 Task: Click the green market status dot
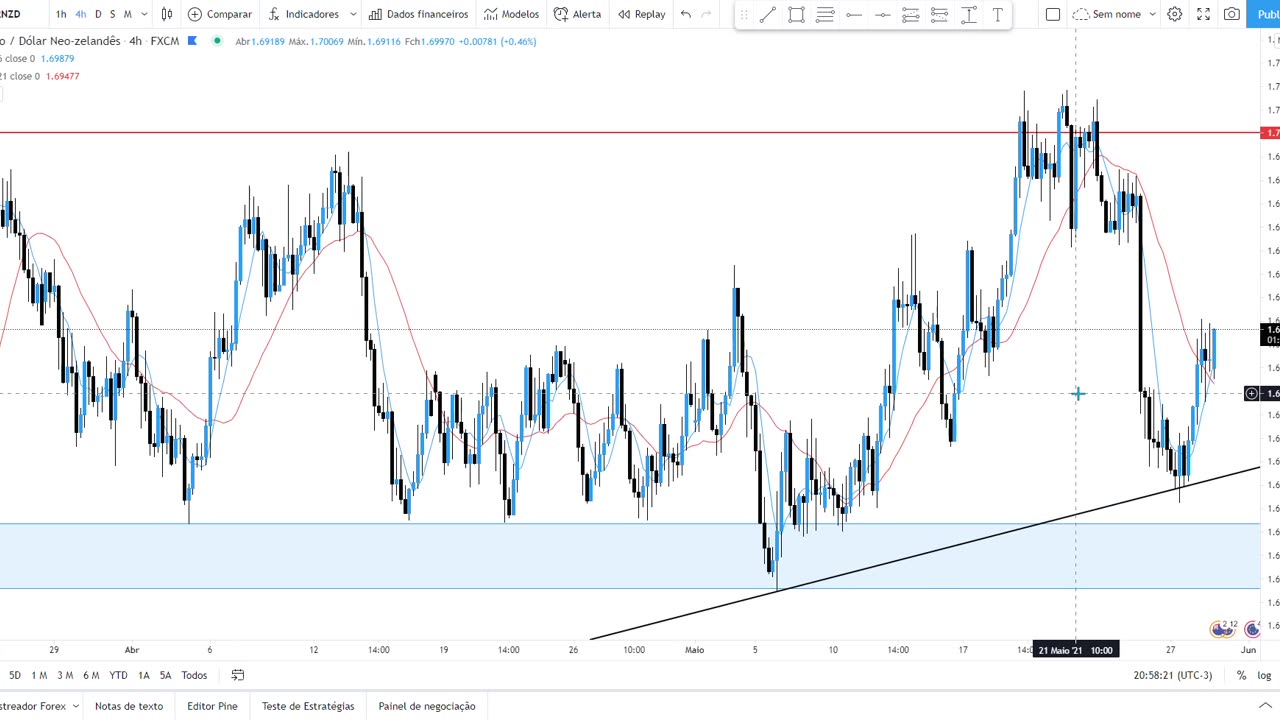click(217, 41)
